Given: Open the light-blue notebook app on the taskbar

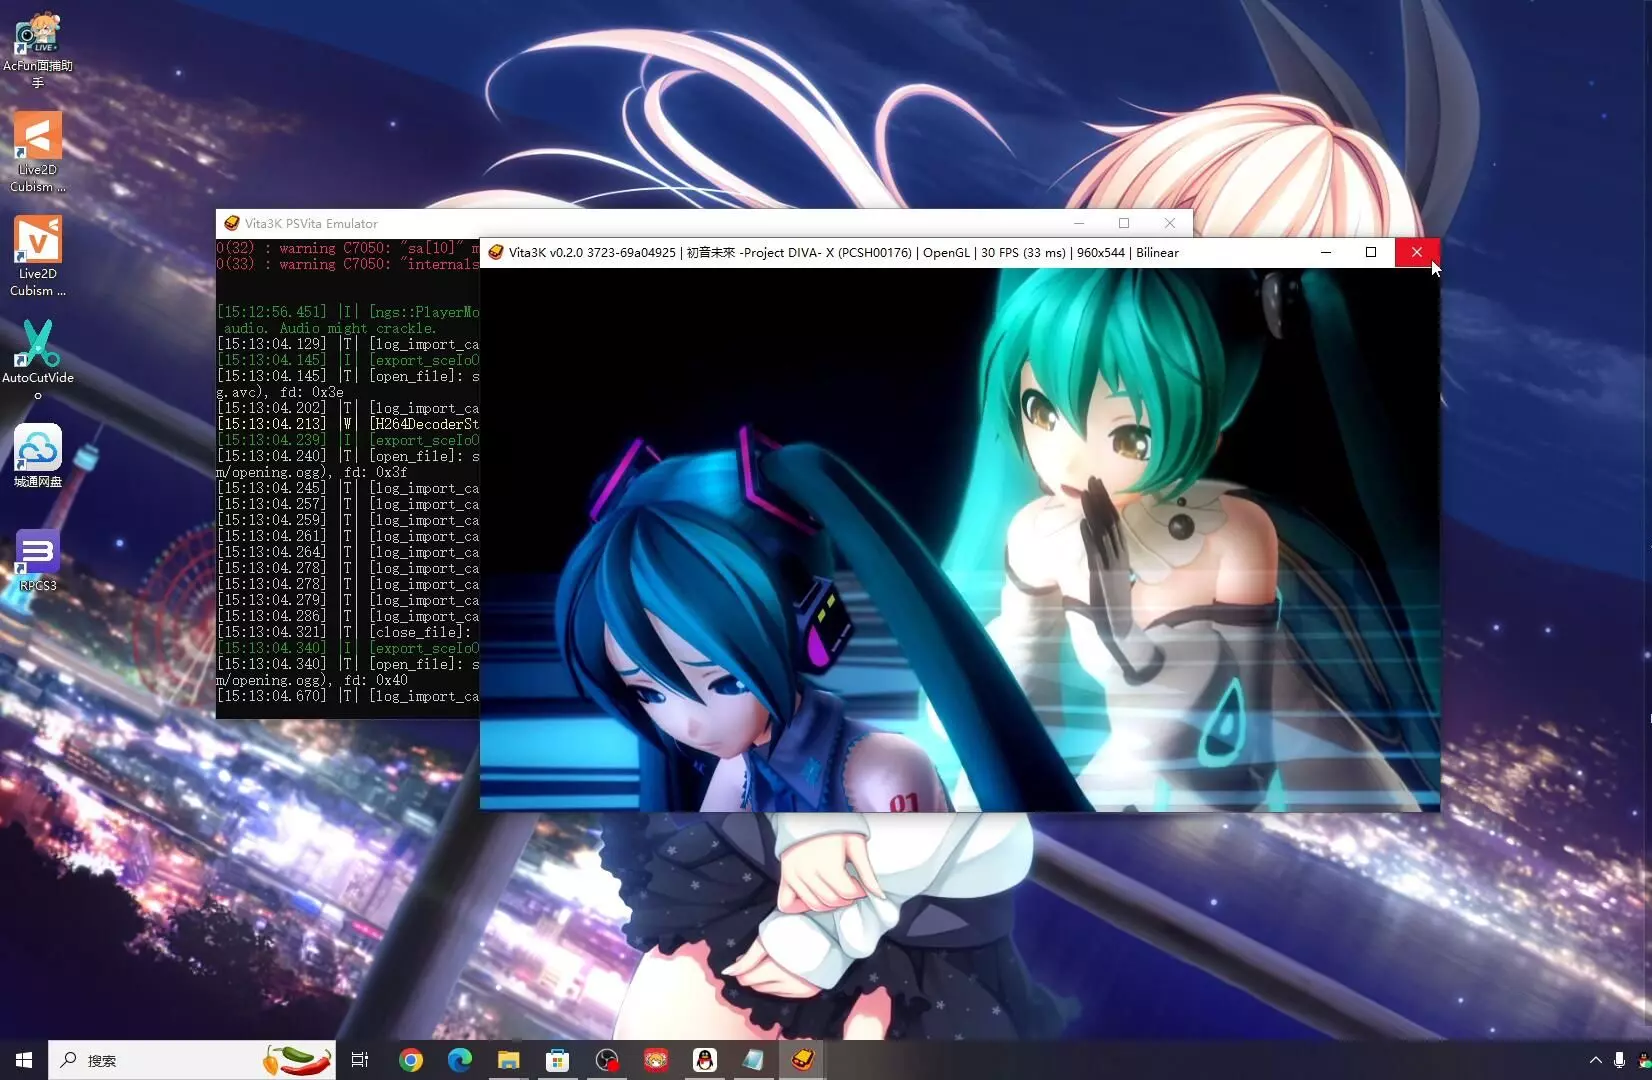Looking at the screenshot, I should (753, 1060).
